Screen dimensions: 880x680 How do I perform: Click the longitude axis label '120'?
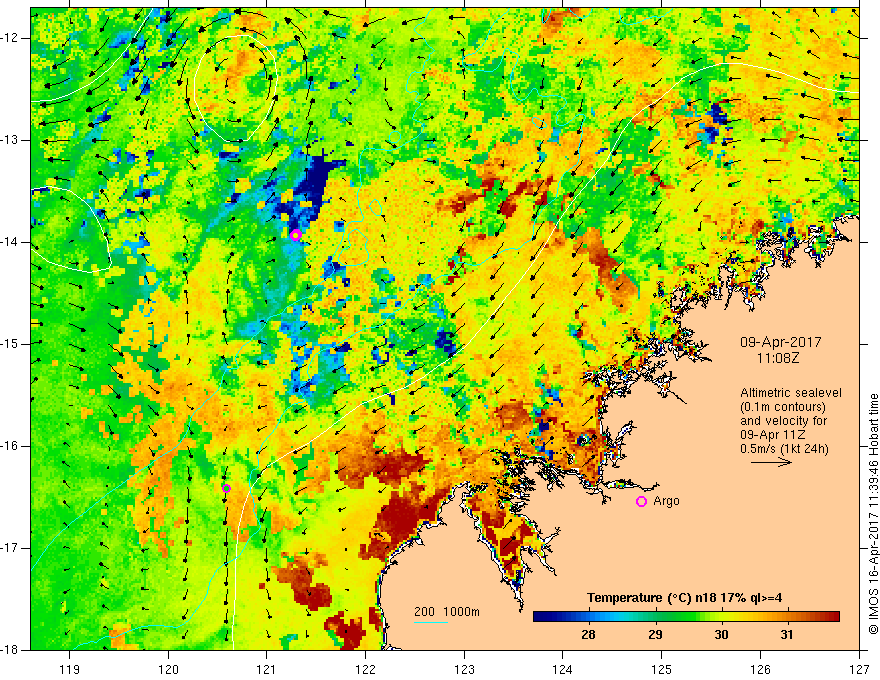point(168,669)
